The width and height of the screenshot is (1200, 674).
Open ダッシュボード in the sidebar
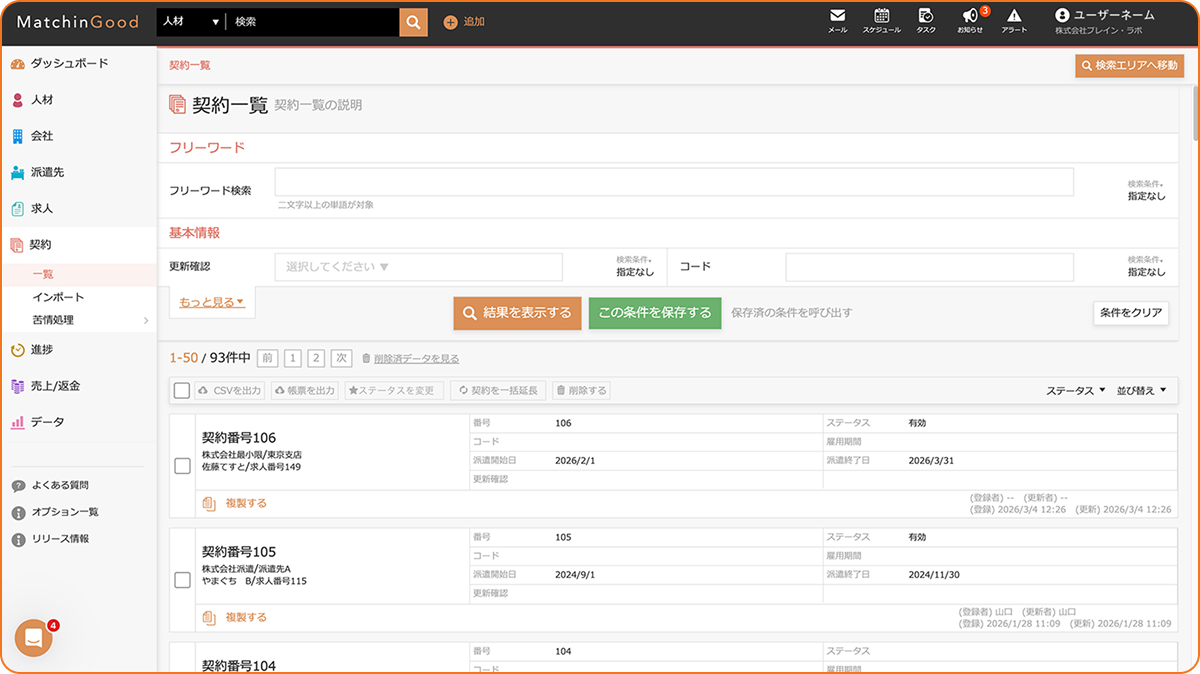69,63
